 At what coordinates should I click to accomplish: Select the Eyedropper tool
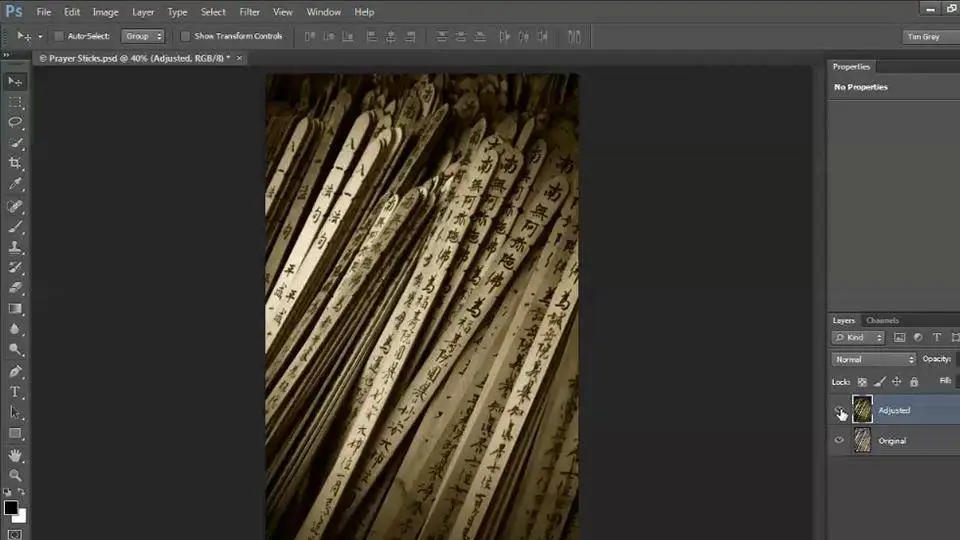coord(15,184)
